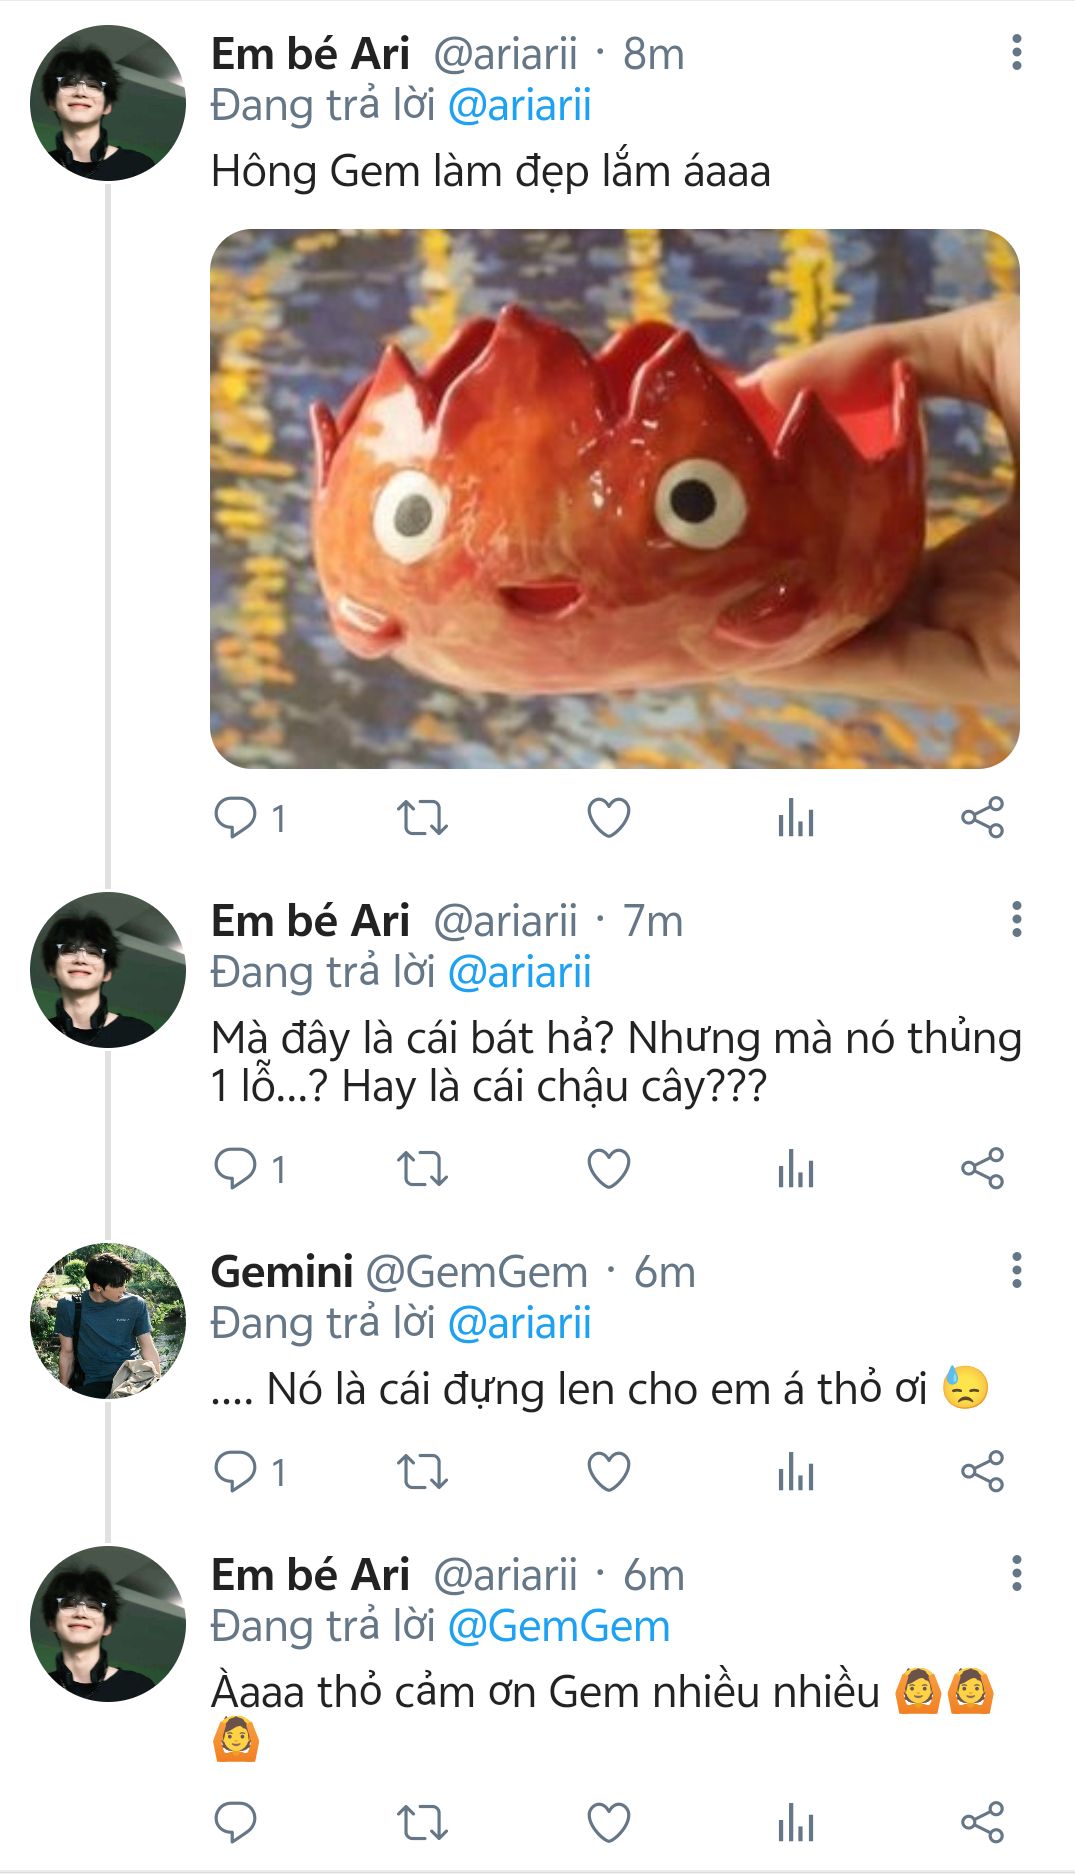Share Gemini's reply tweet
Screen dimensions: 1075x1876
point(981,1472)
